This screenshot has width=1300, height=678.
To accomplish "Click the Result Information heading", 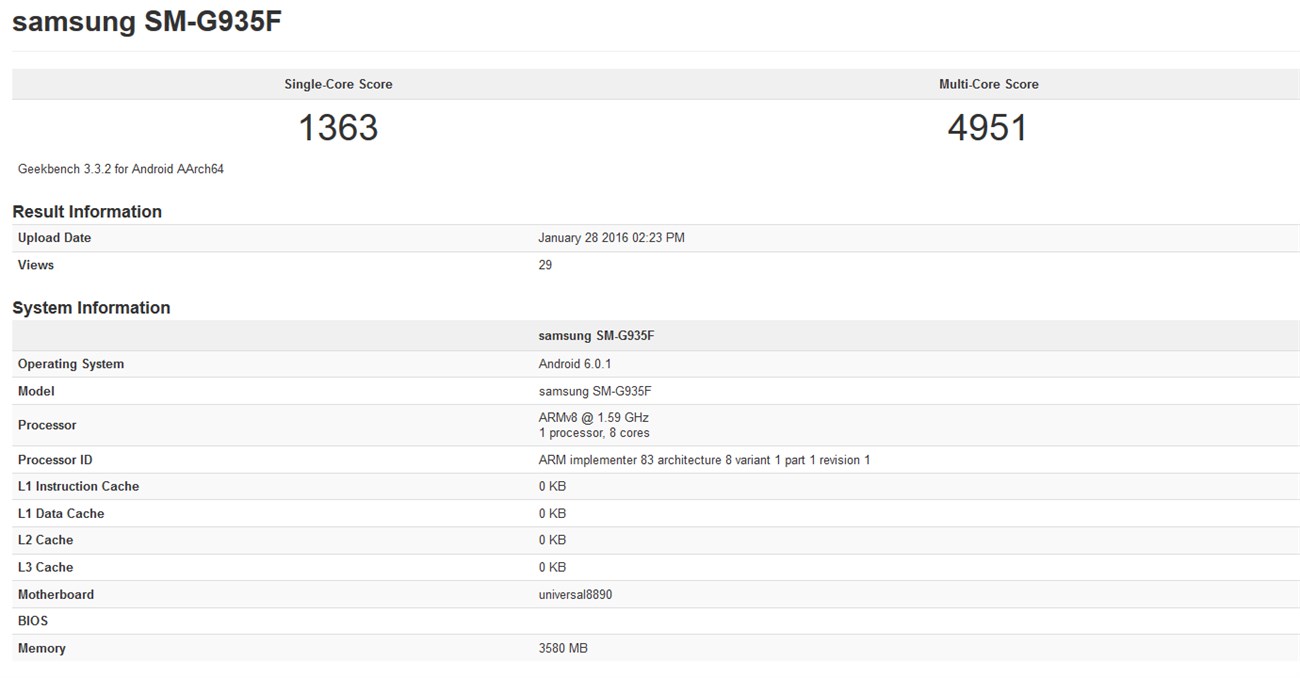I will click(87, 212).
